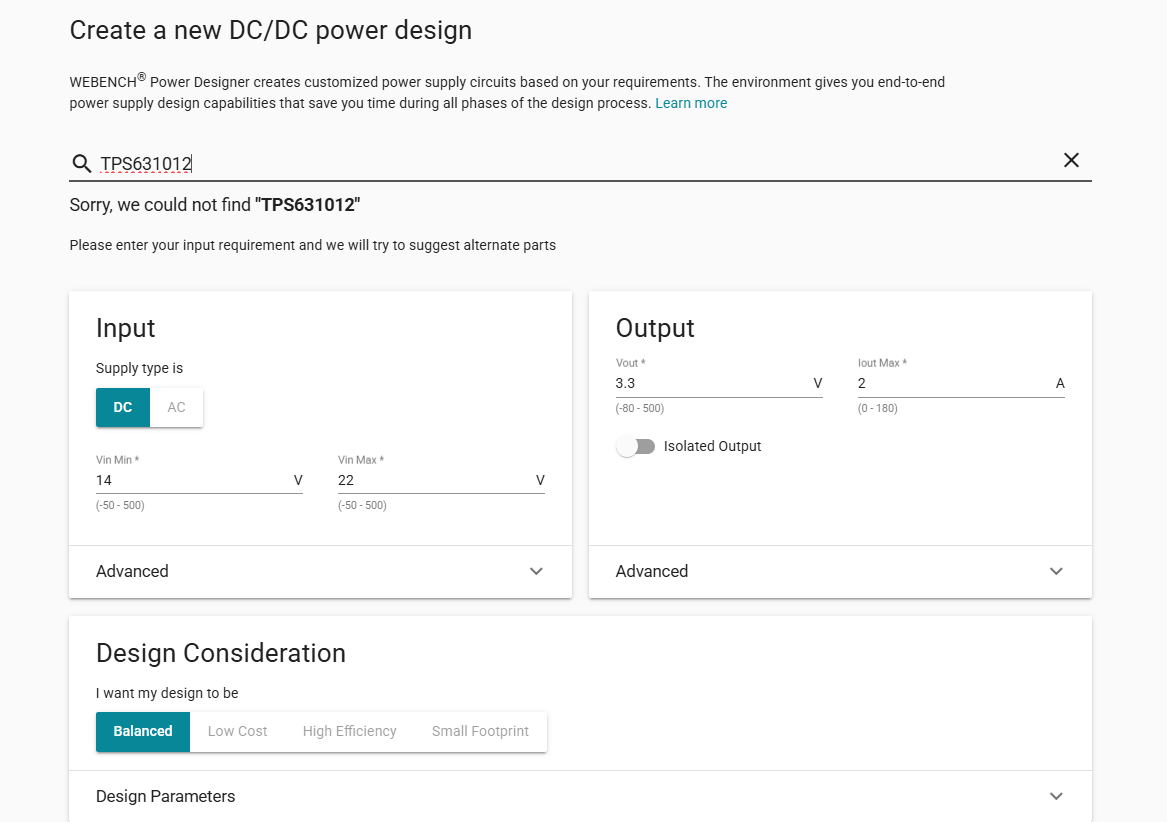Click the Output panel's Advanced label

(652, 571)
